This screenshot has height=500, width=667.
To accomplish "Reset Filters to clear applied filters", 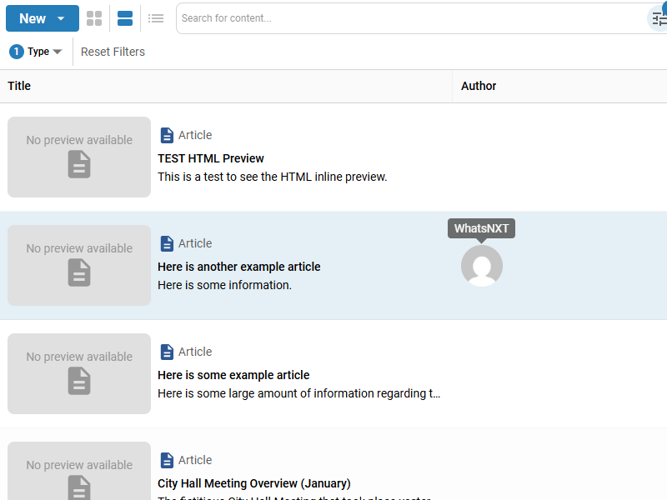I will tap(113, 52).
